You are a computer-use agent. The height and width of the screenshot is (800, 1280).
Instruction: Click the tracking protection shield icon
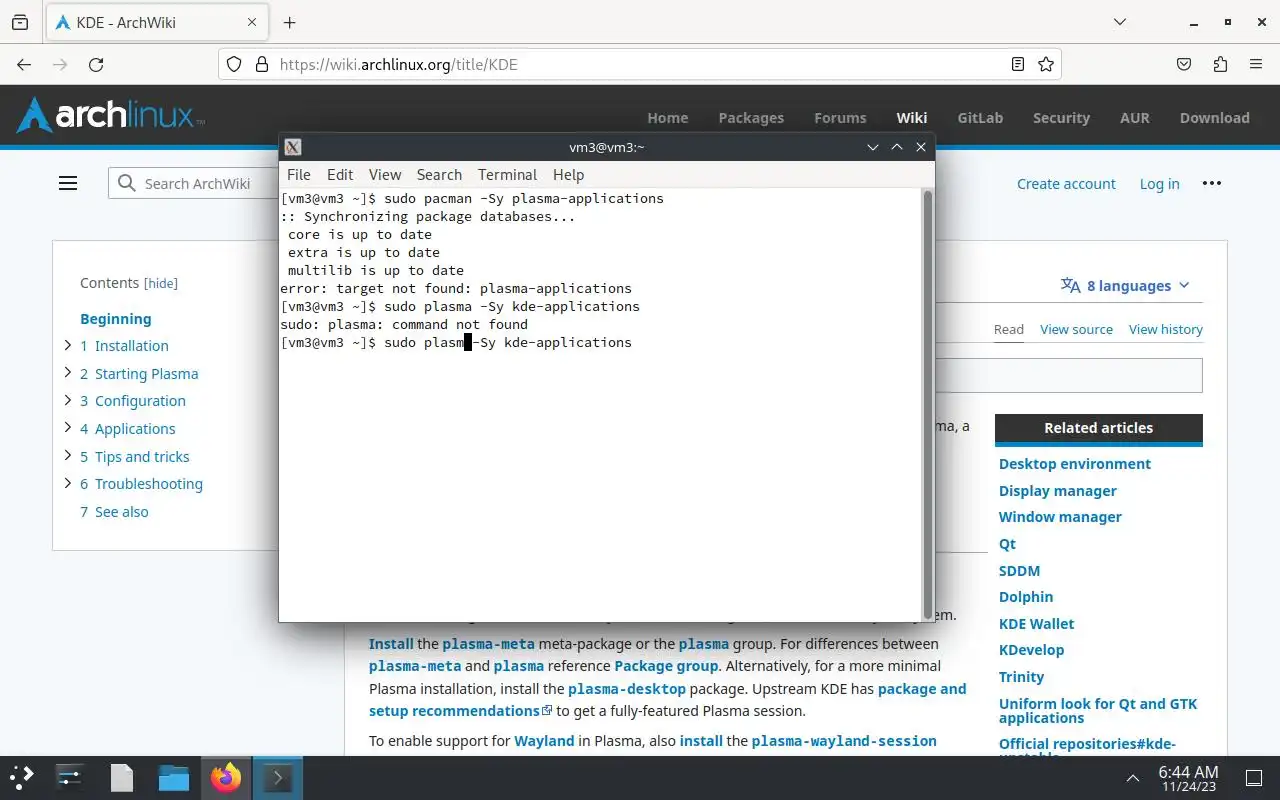click(x=234, y=64)
